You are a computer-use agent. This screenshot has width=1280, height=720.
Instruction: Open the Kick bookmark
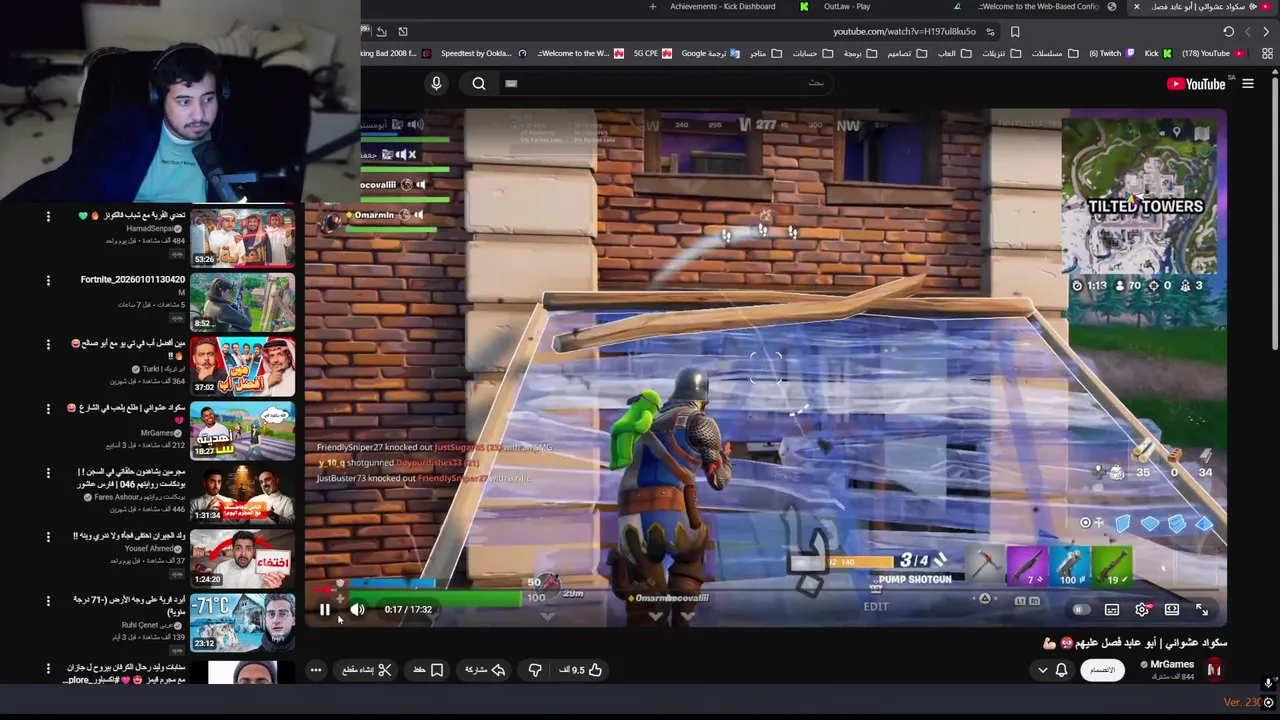coord(1158,53)
